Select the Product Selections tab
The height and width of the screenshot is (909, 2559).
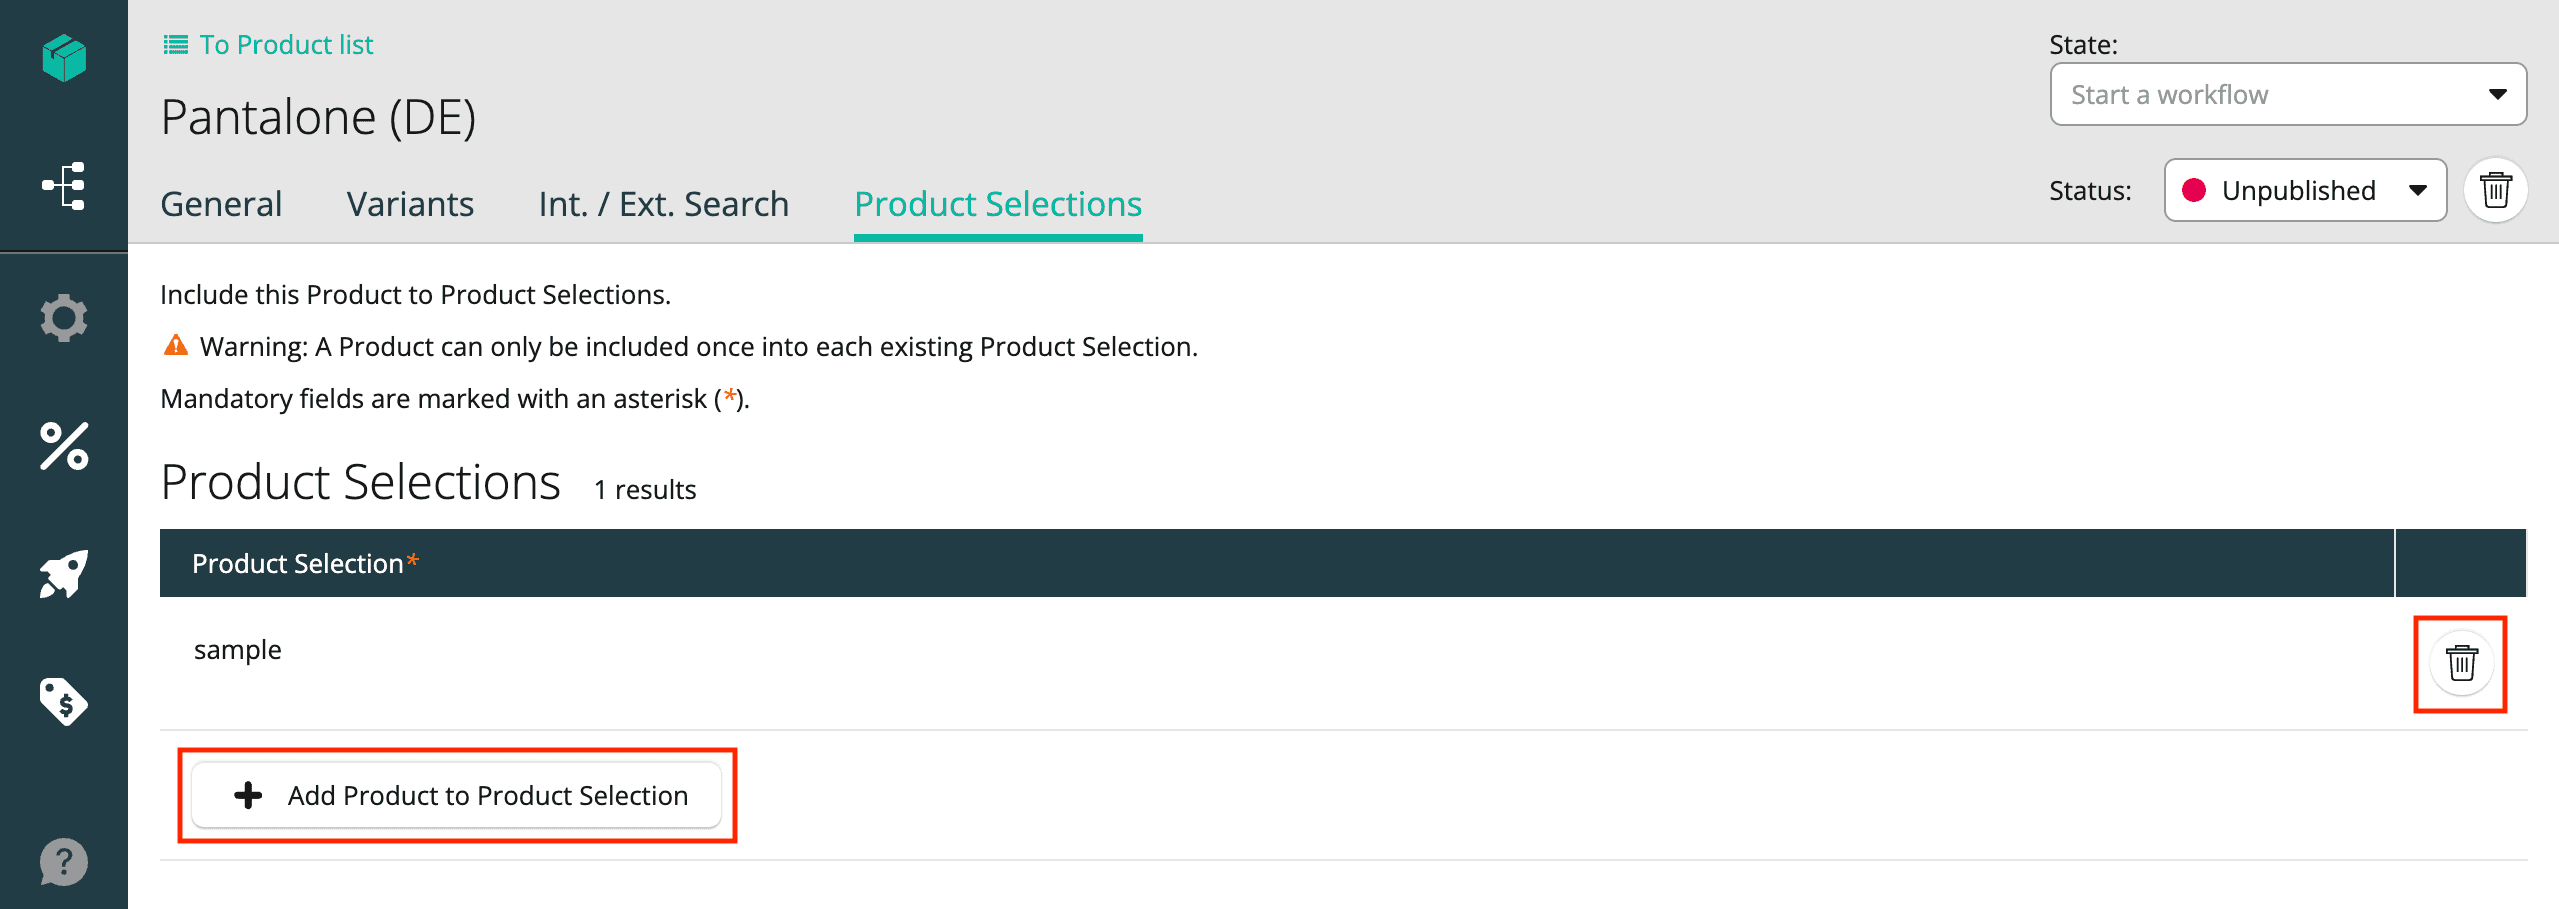pos(997,204)
